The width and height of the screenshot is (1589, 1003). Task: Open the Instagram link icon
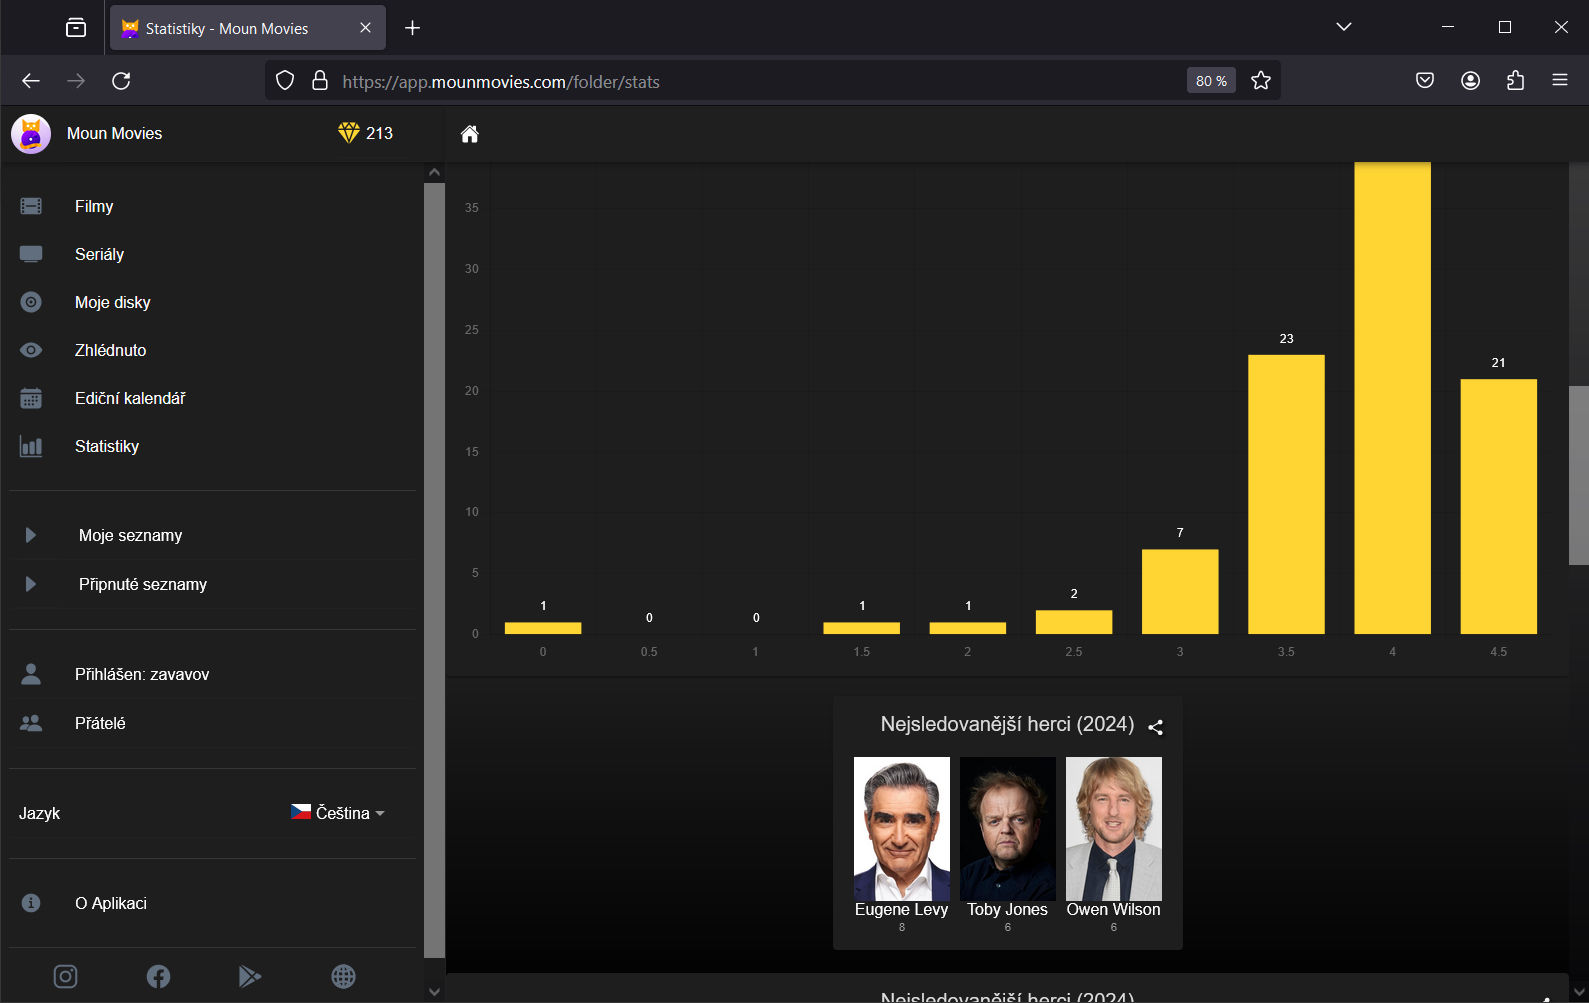(65, 976)
